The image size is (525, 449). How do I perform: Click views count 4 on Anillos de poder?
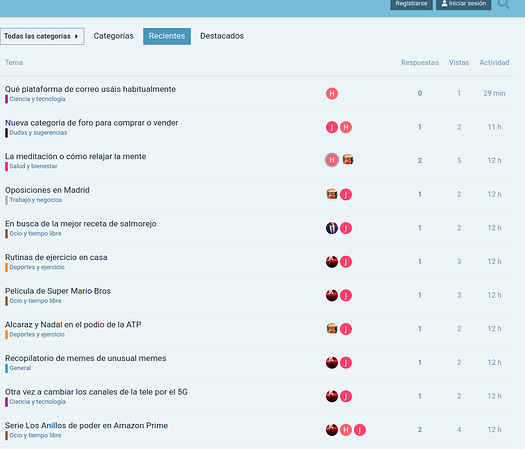point(459,430)
